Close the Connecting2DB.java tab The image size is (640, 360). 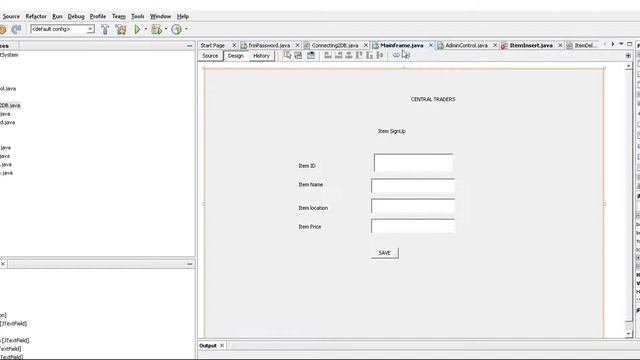366,45
